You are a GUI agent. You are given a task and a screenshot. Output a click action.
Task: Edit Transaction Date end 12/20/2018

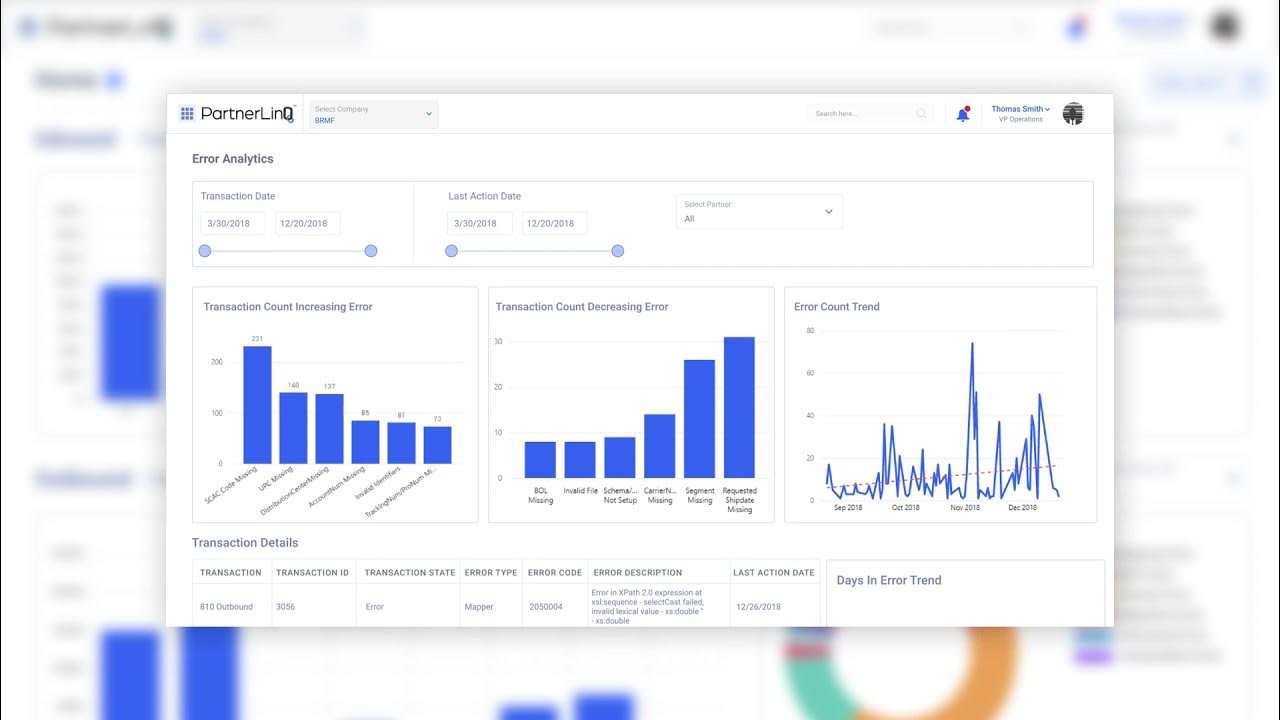[x=308, y=223]
